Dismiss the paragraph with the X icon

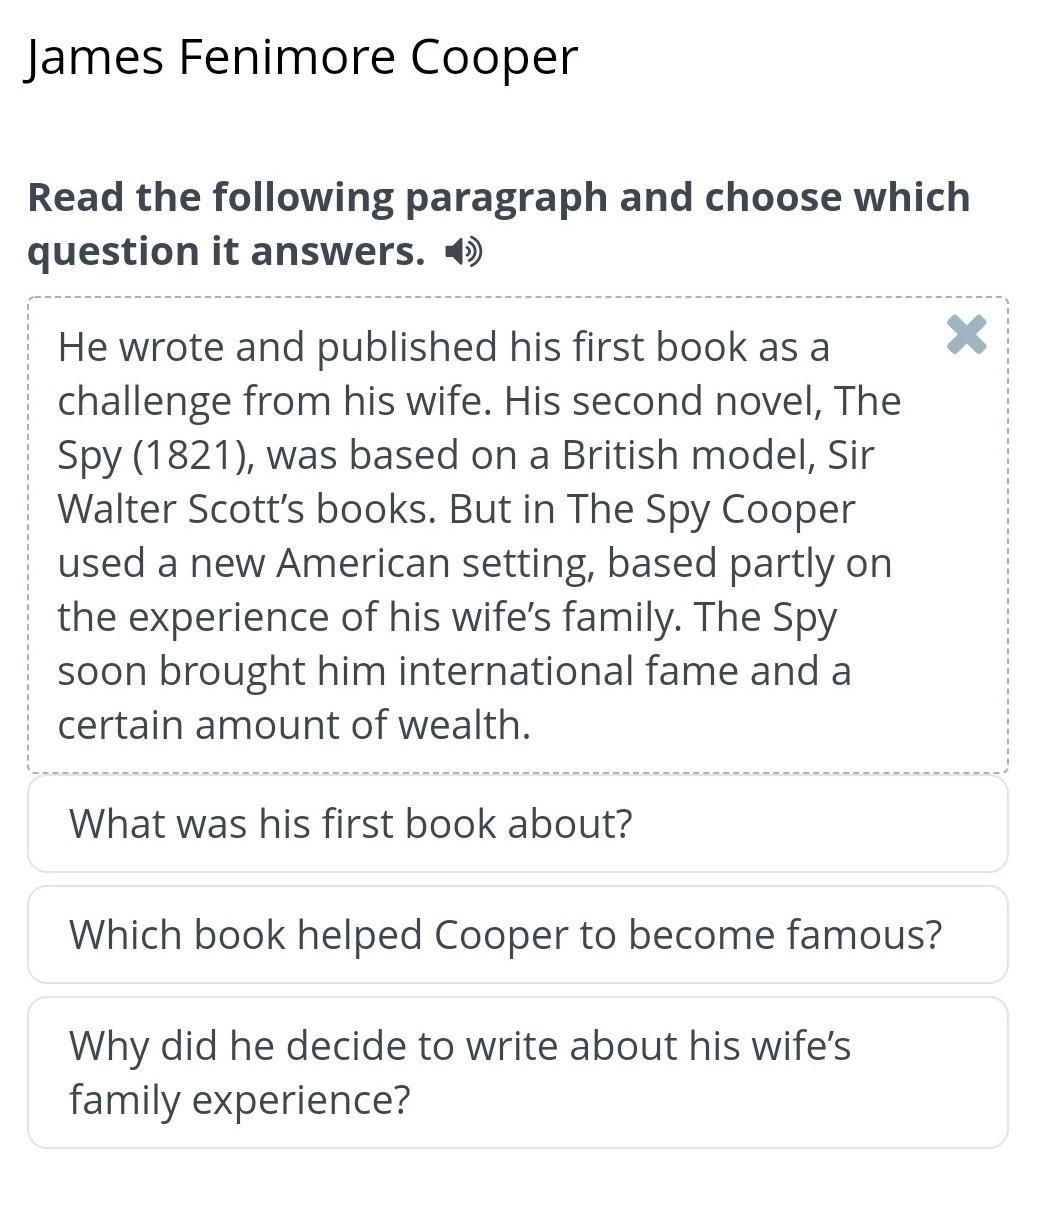coord(966,335)
